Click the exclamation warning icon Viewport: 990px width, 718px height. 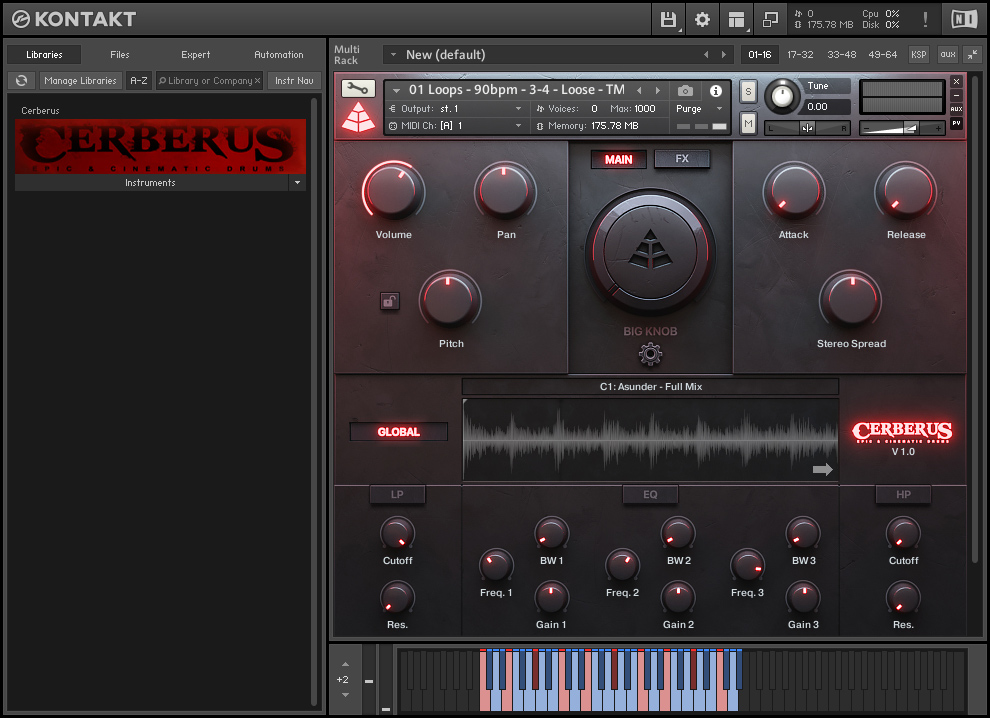925,20
